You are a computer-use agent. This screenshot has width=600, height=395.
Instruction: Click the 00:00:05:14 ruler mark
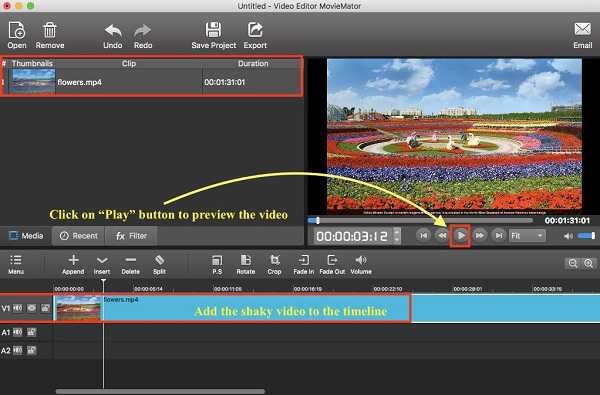point(148,289)
